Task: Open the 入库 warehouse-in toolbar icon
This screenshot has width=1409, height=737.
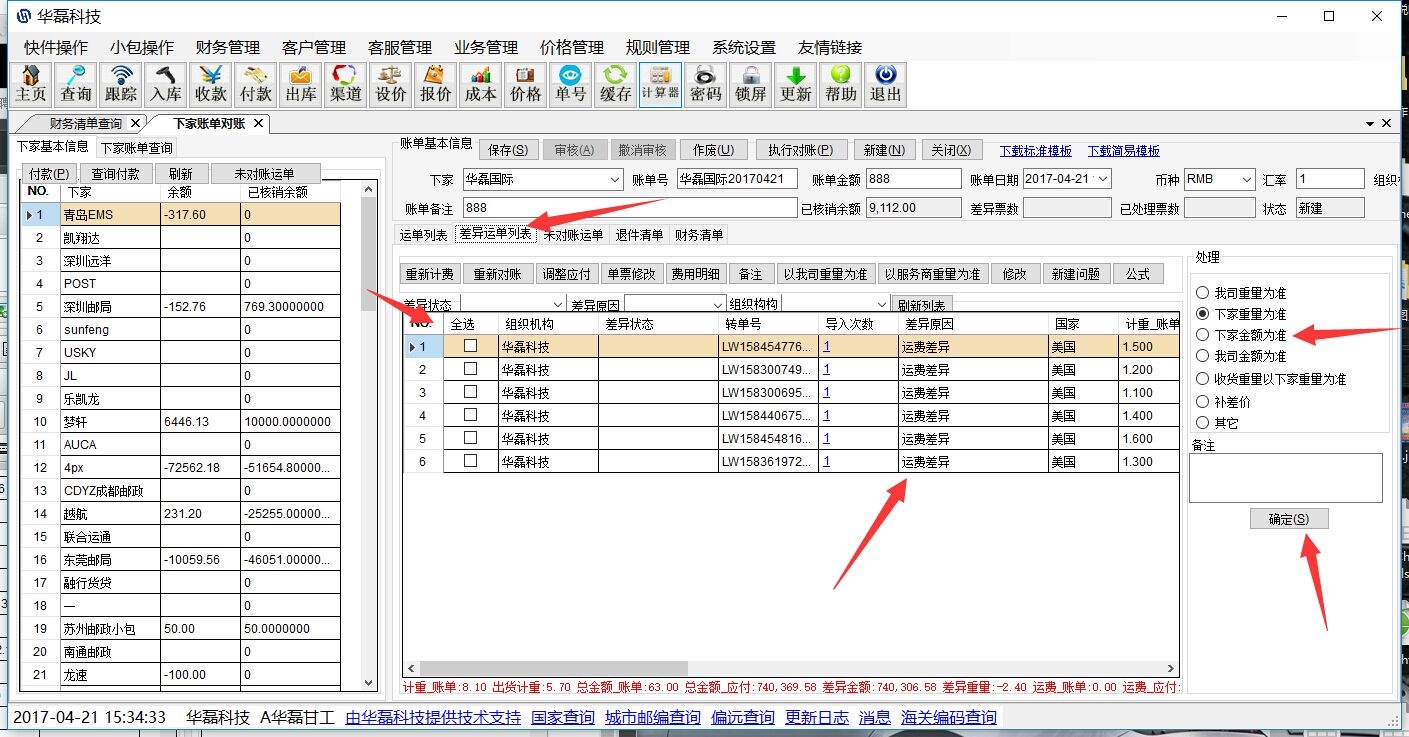Action: (166, 84)
